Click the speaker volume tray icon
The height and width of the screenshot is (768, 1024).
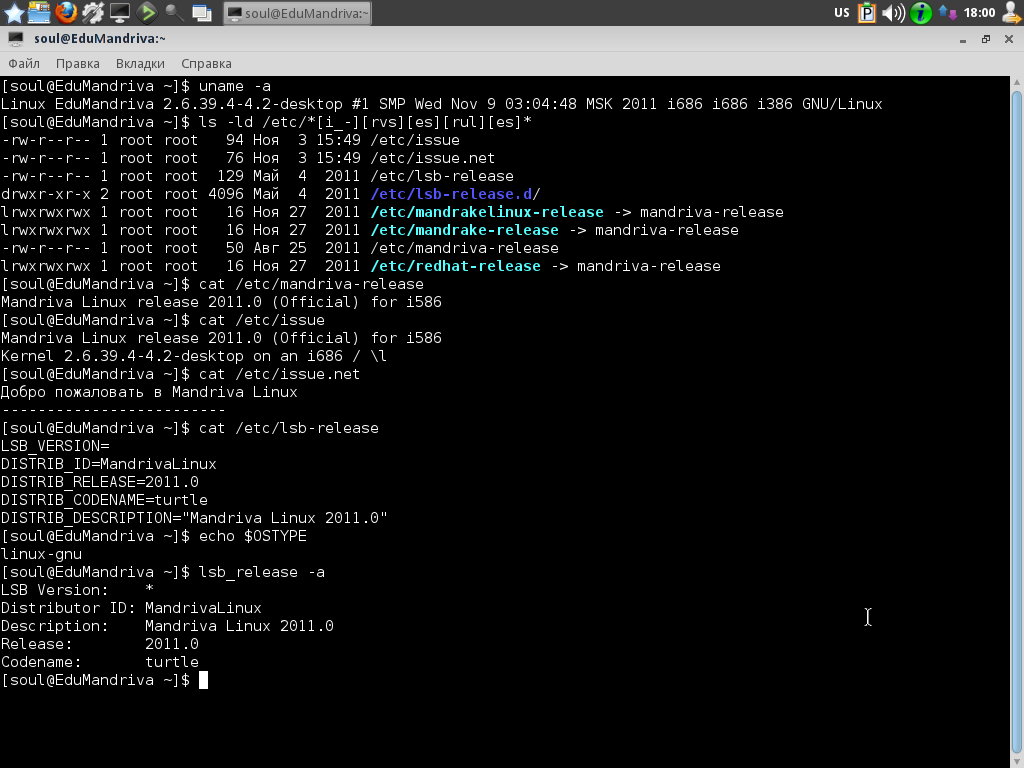click(x=893, y=12)
